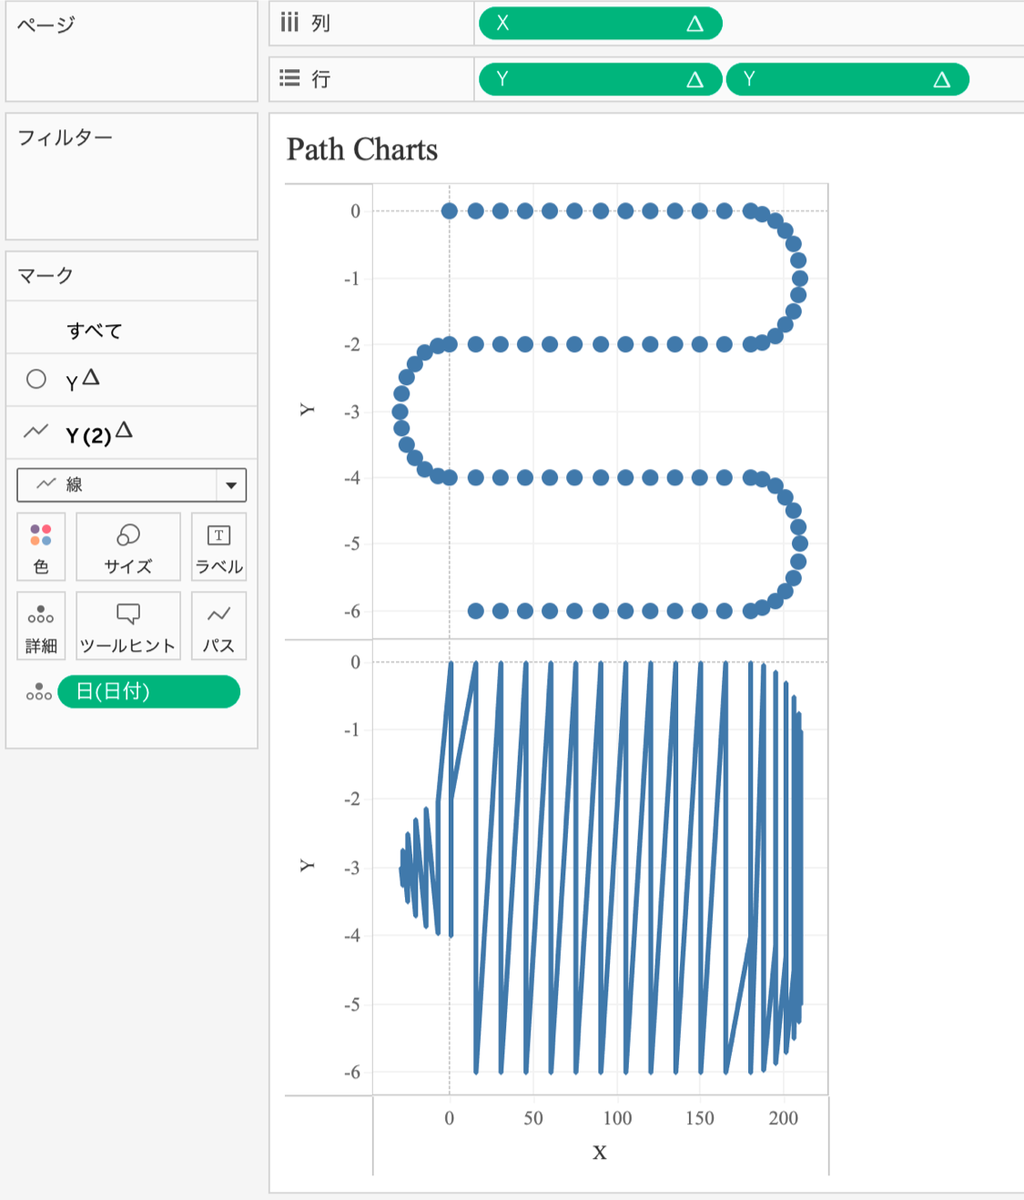Click the first Y pill in rows shelf
Viewport: 1024px width, 1200px height.
[x=600, y=79]
